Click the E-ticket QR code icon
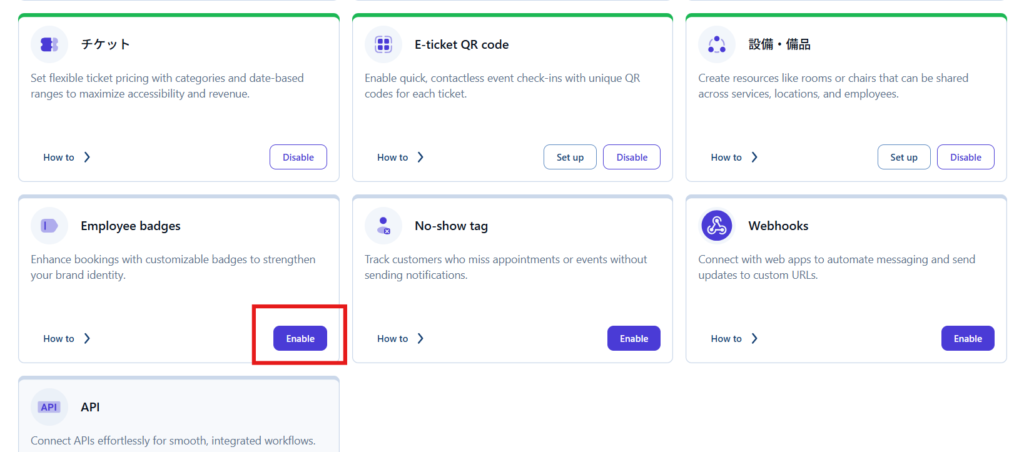Viewport: 1024px width, 452px height. point(383,44)
